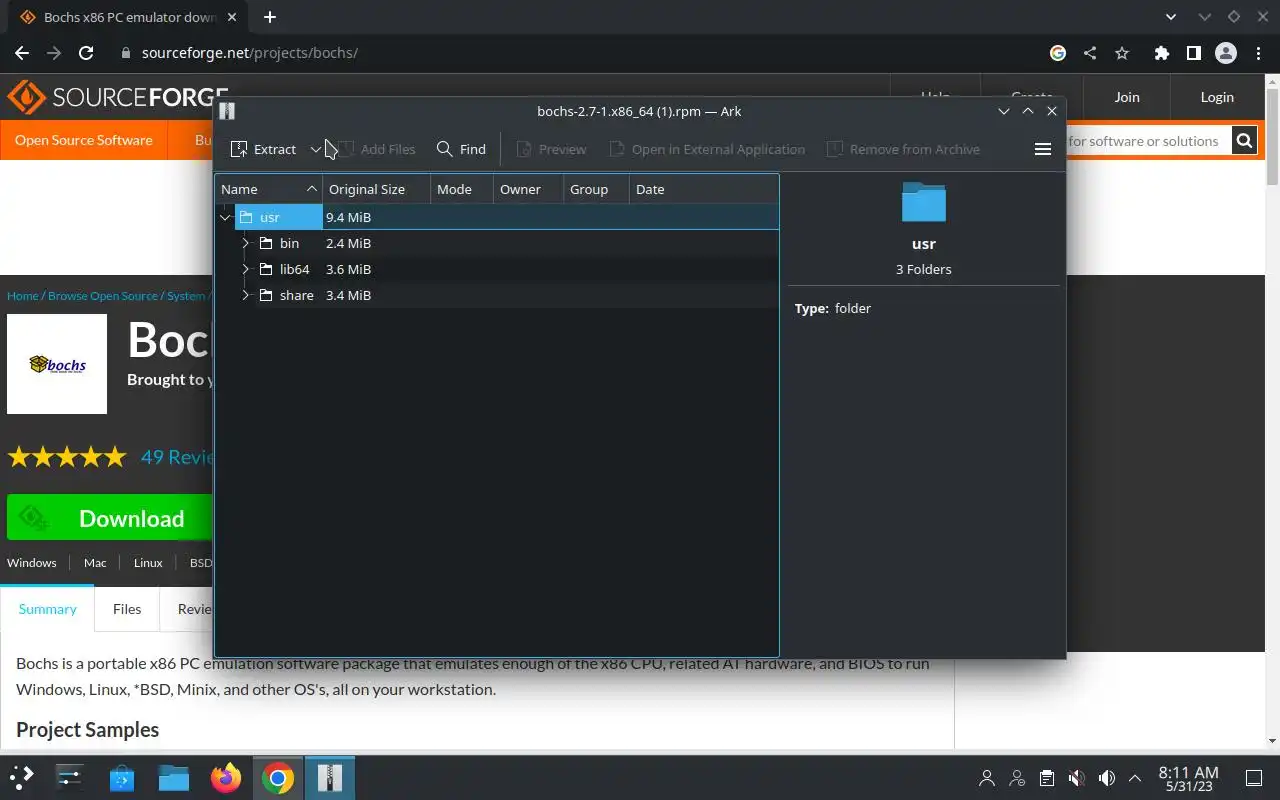Click the Find toolbar button

point(461,149)
